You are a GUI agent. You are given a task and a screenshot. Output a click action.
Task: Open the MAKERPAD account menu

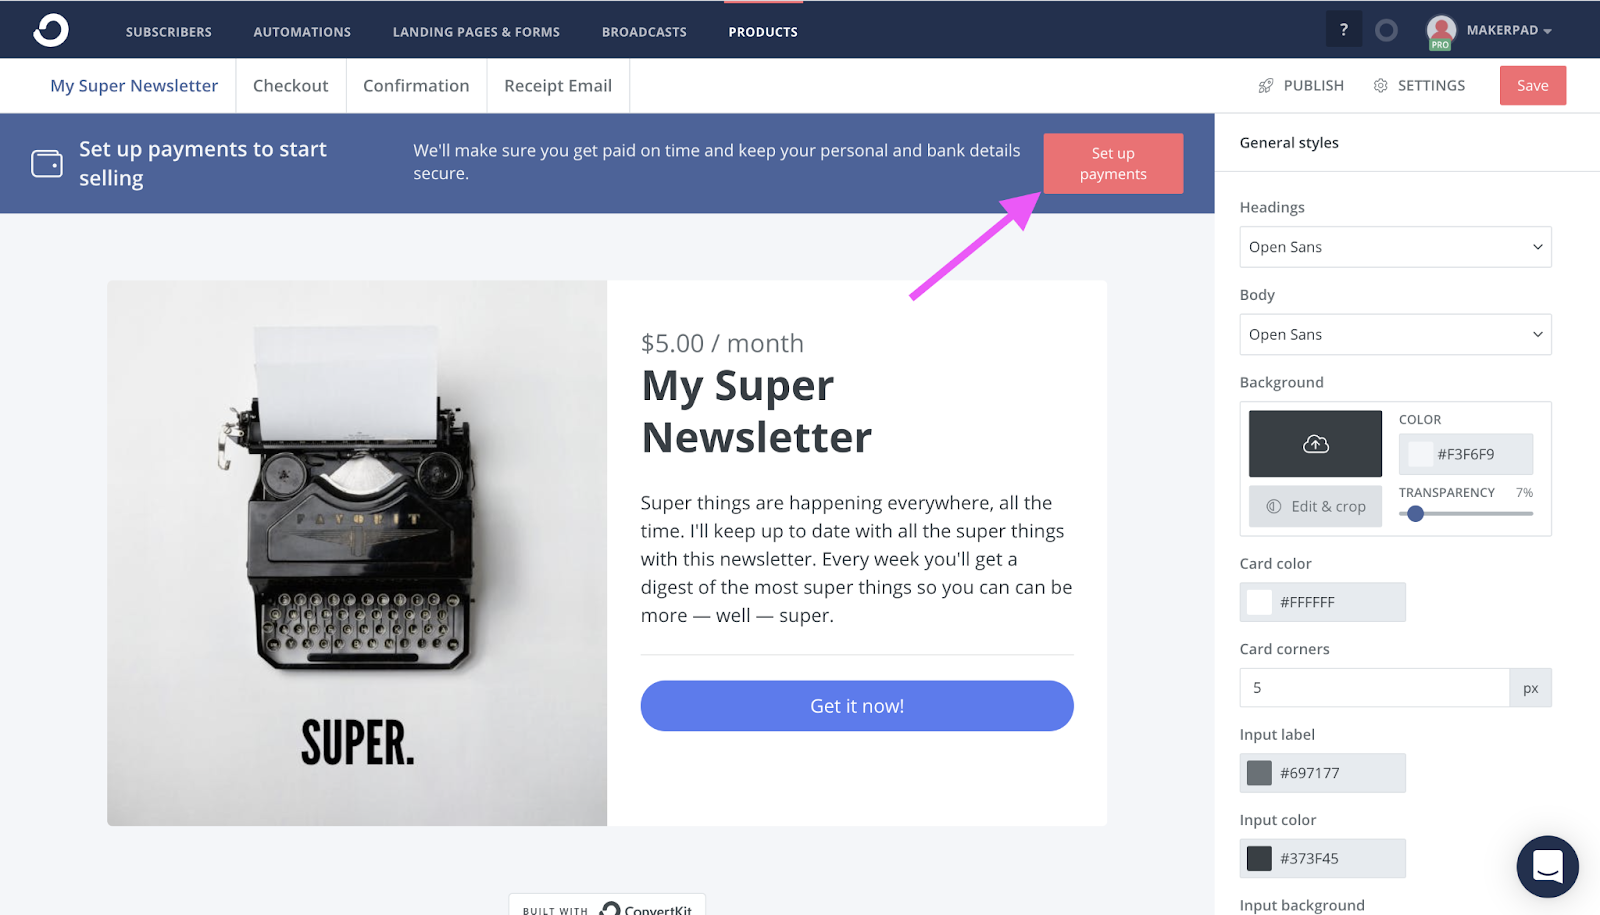point(1509,31)
